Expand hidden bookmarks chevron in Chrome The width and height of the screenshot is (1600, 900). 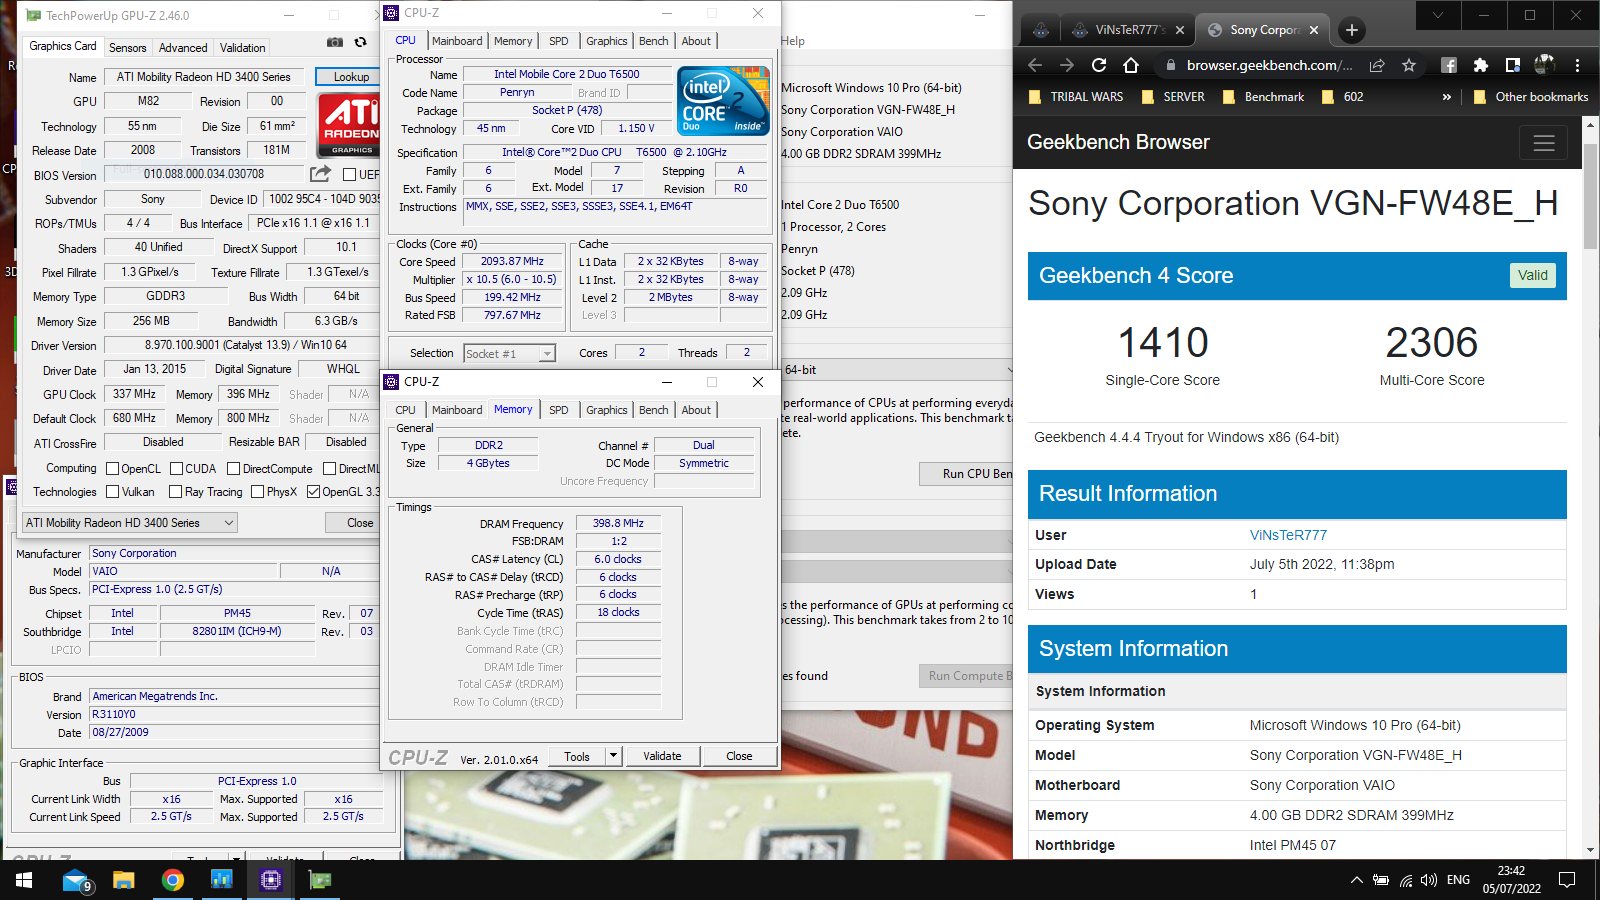[x=1446, y=97]
